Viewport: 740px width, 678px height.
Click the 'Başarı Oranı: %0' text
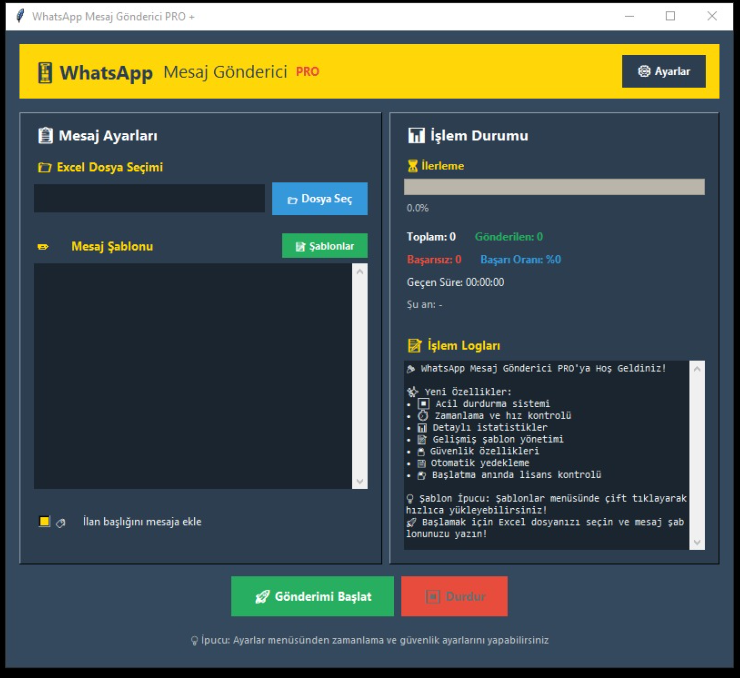pyautogui.click(x=521, y=259)
